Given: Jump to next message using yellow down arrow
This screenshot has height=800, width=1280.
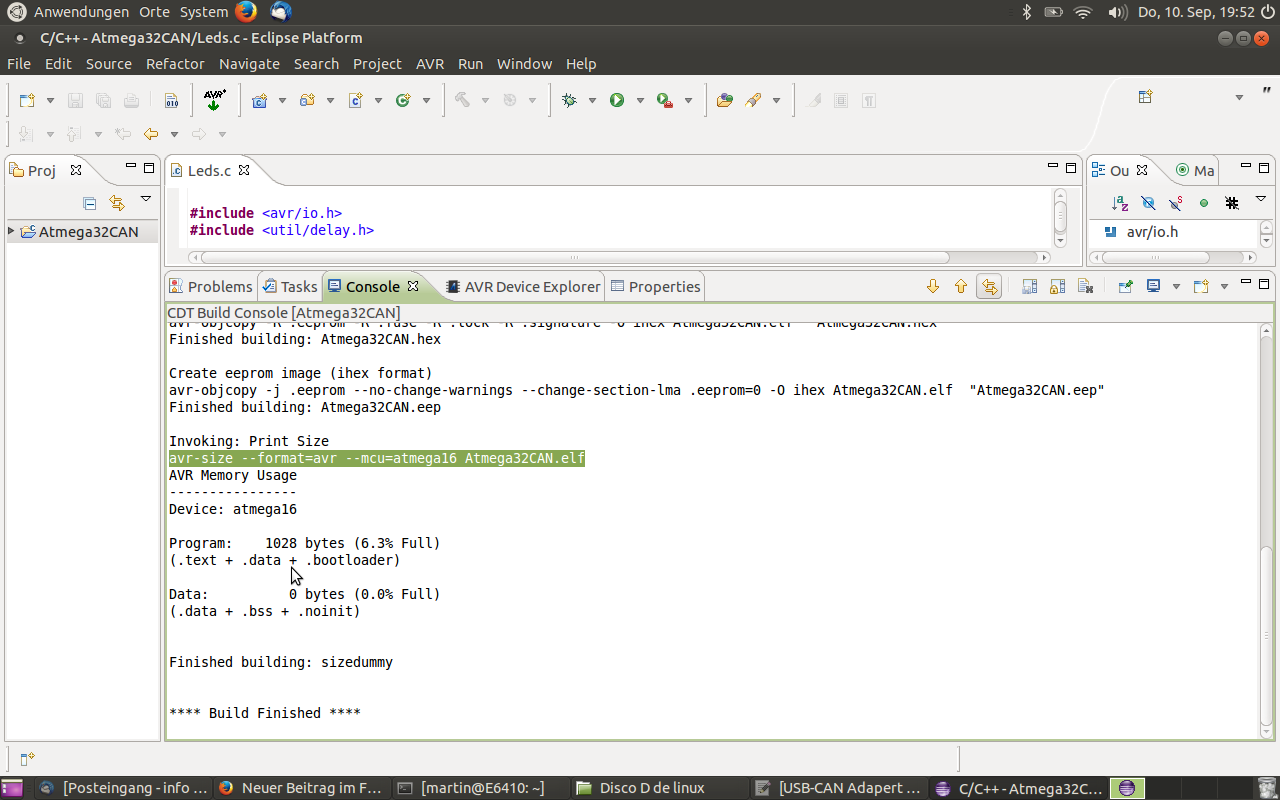Looking at the screenshot, I should pos(933,286).
